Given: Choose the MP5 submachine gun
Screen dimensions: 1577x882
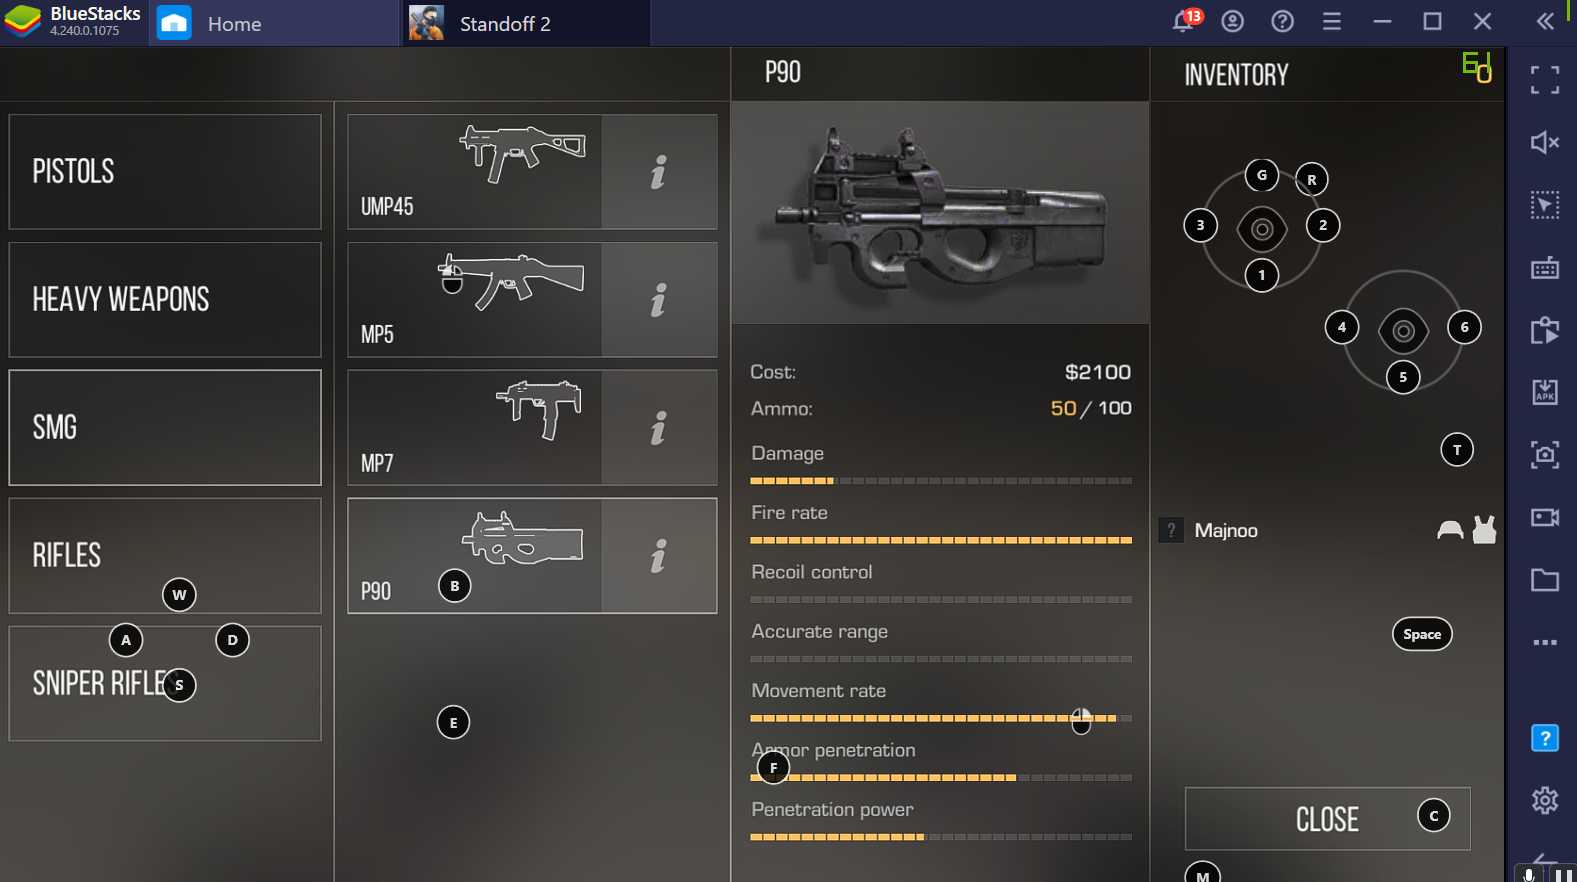Looking at the screenshot, I should (x=475, y=300).
